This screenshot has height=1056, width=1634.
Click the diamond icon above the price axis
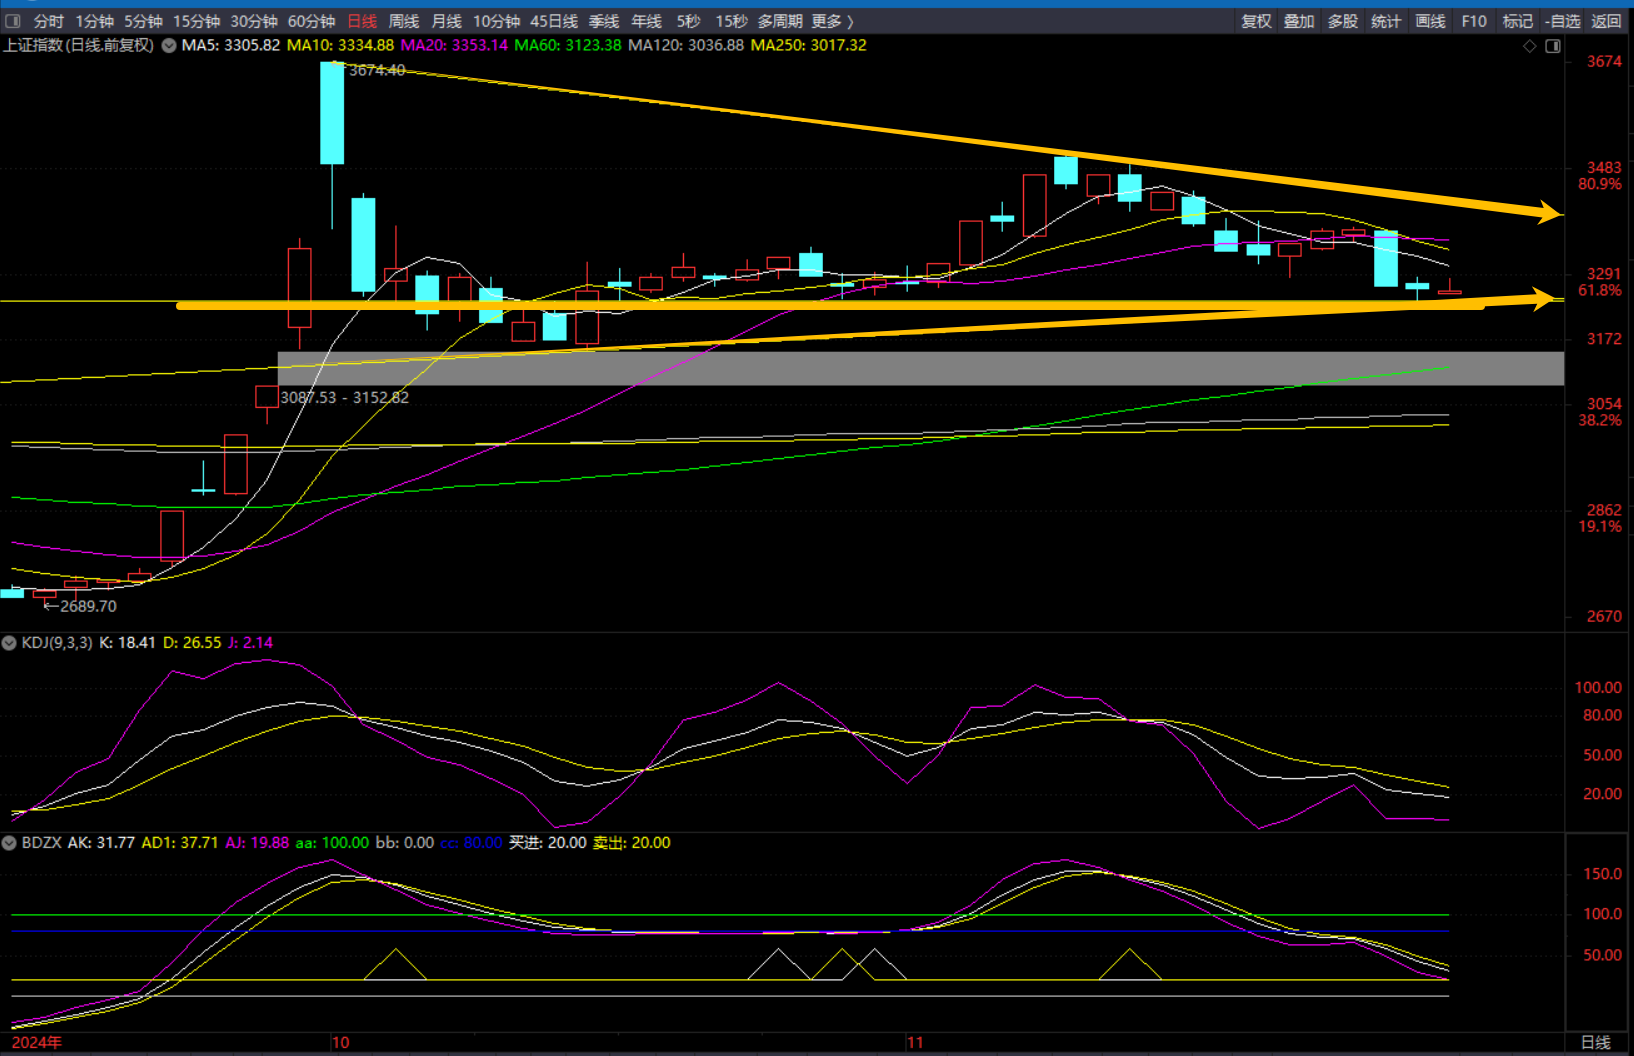[x=1529, y=46]
